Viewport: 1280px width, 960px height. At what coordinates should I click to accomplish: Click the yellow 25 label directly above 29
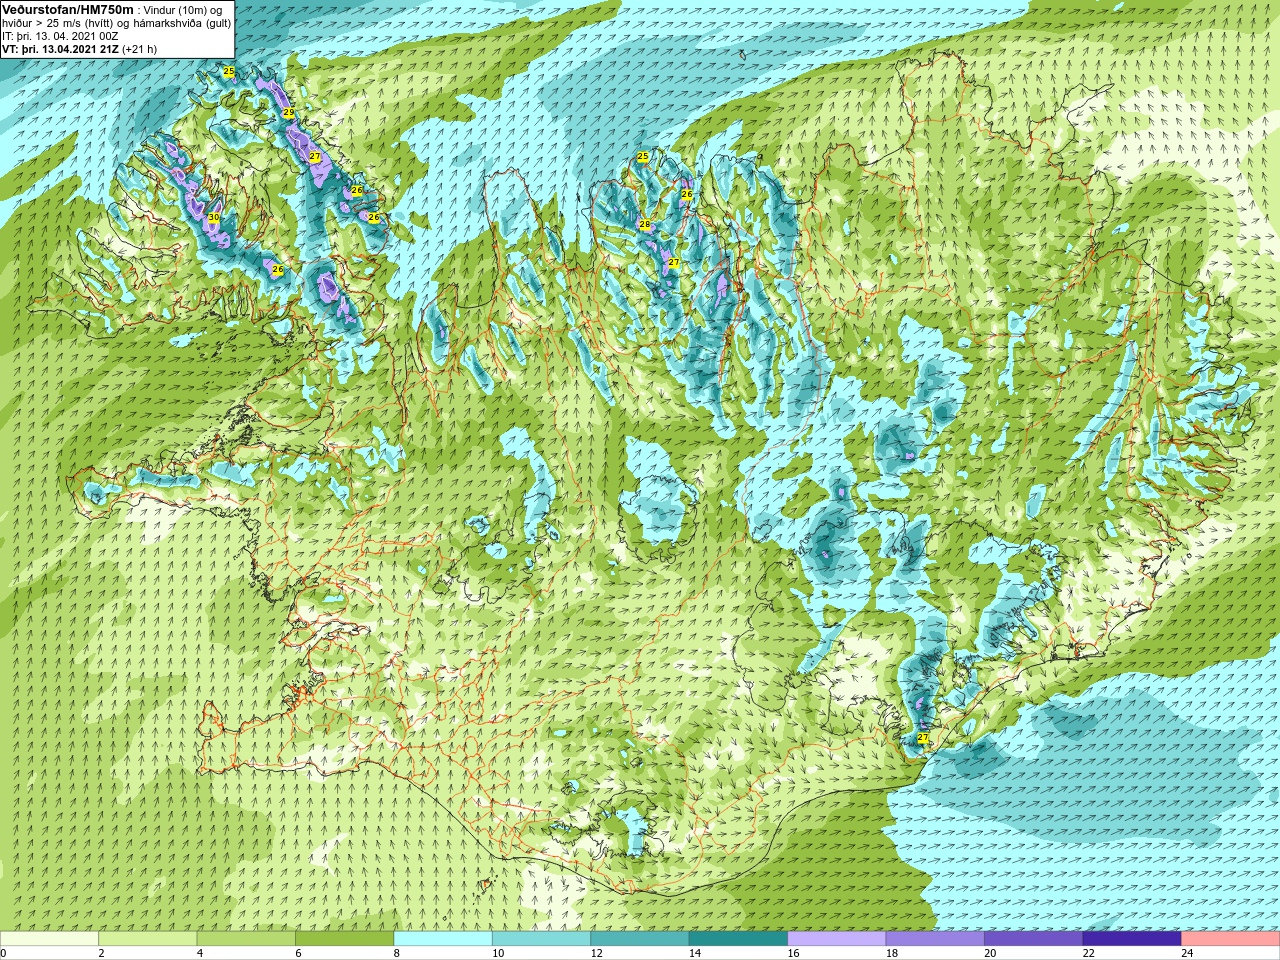(x=229, y=72)
